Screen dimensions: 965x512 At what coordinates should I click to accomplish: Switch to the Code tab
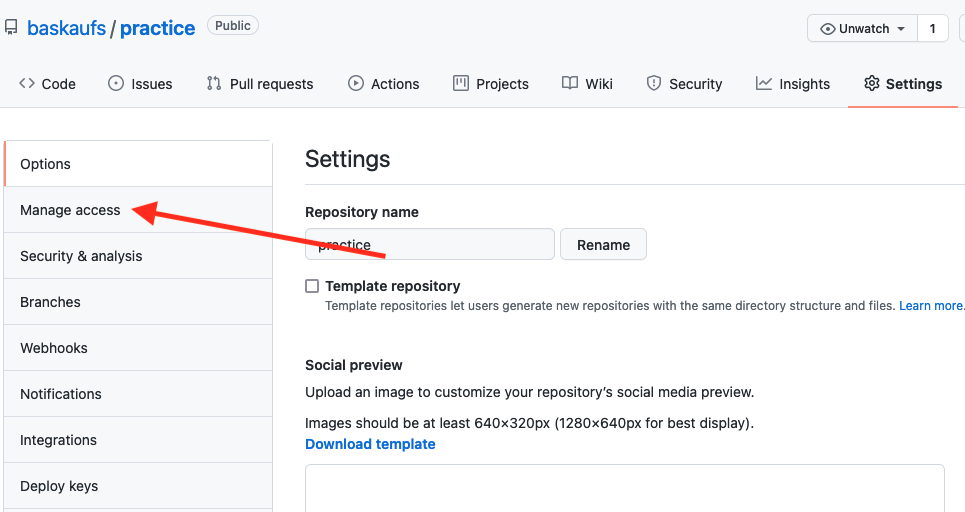pos(47,84)
